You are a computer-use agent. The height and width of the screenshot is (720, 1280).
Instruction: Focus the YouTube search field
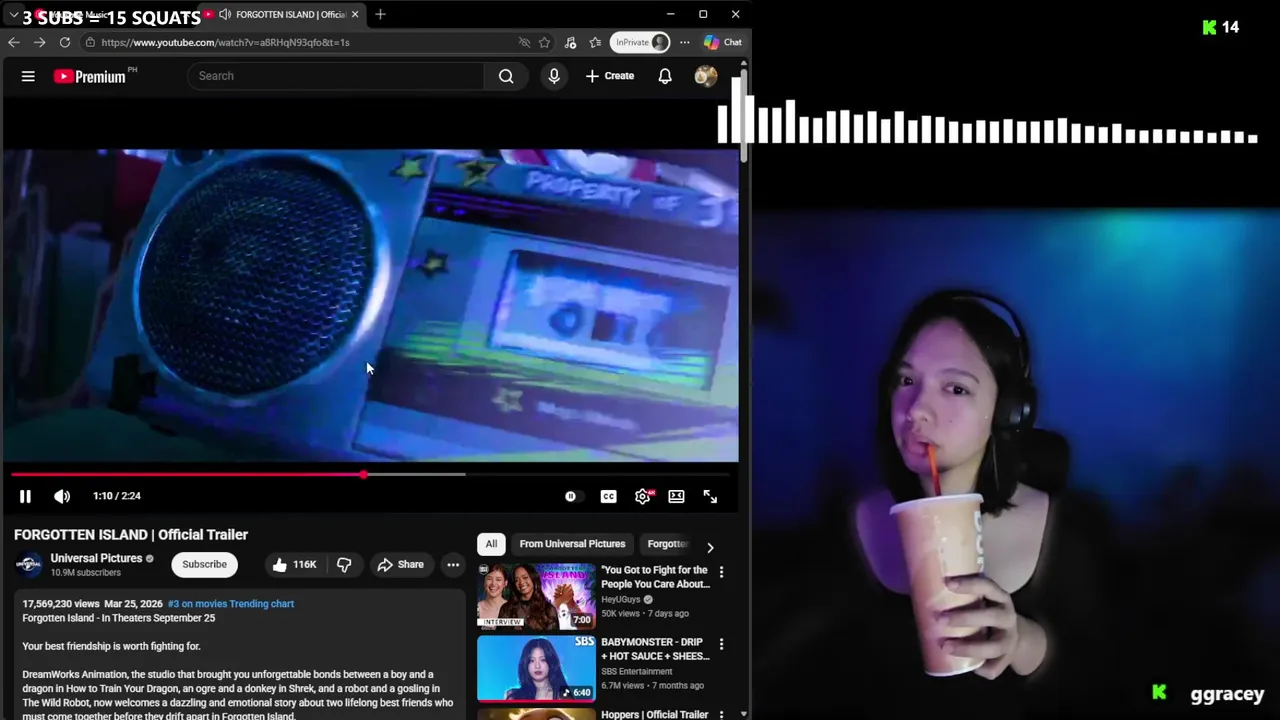335,76
